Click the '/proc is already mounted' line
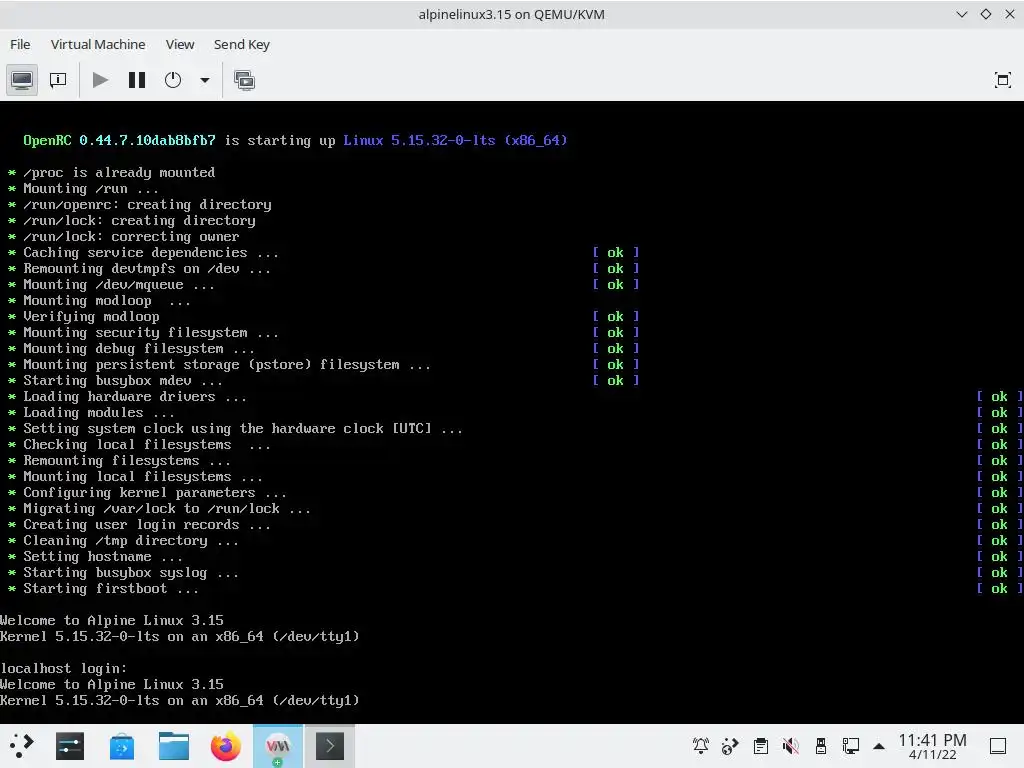 119,172
